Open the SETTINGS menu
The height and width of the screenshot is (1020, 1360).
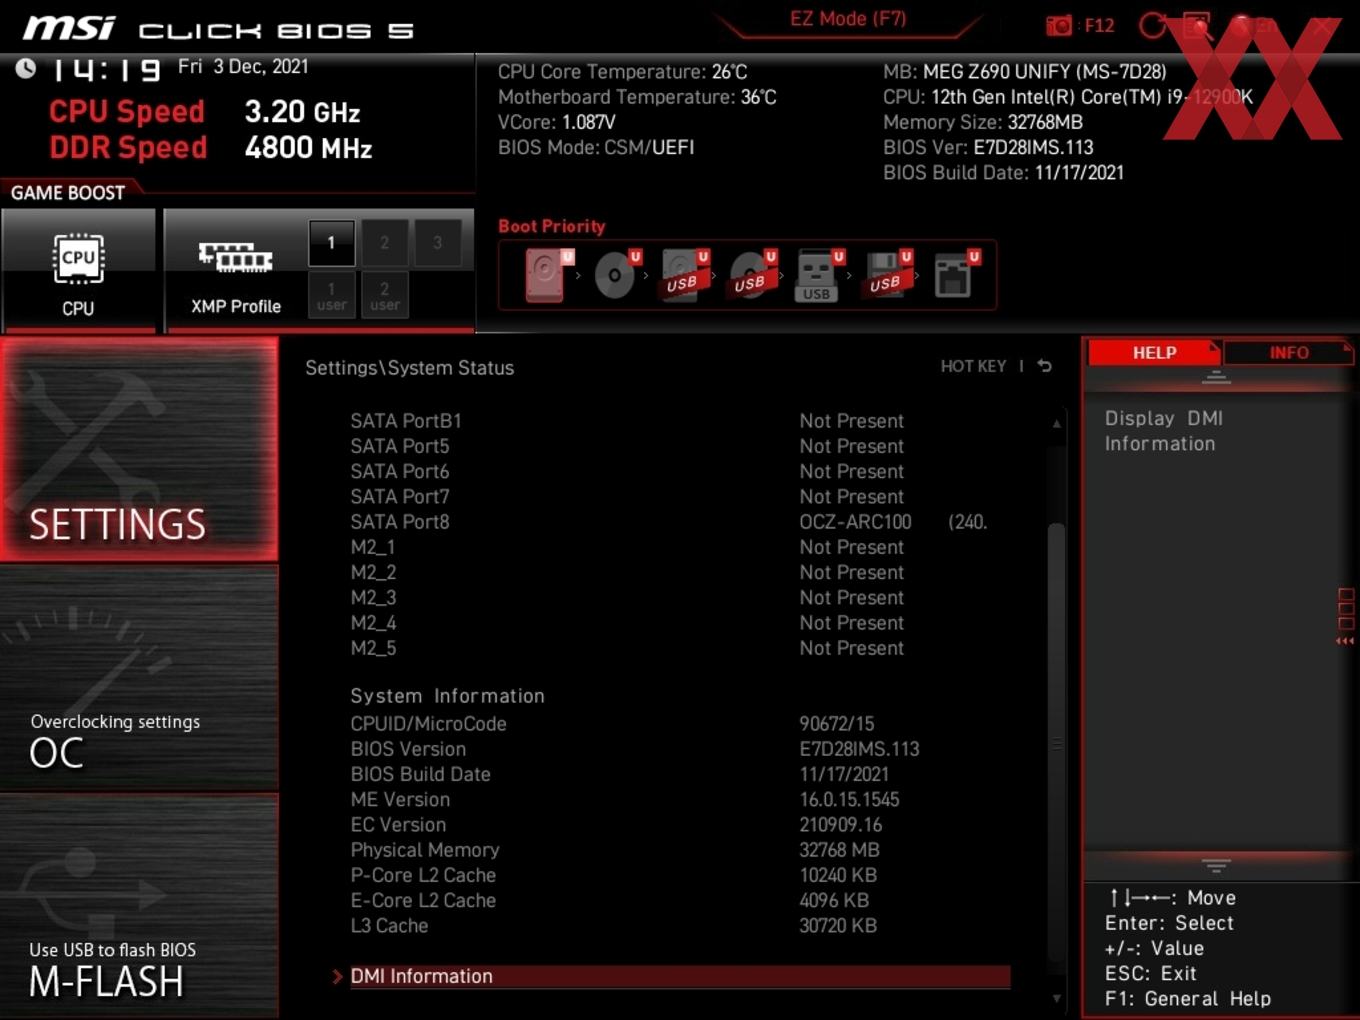[x=140, y=449]
